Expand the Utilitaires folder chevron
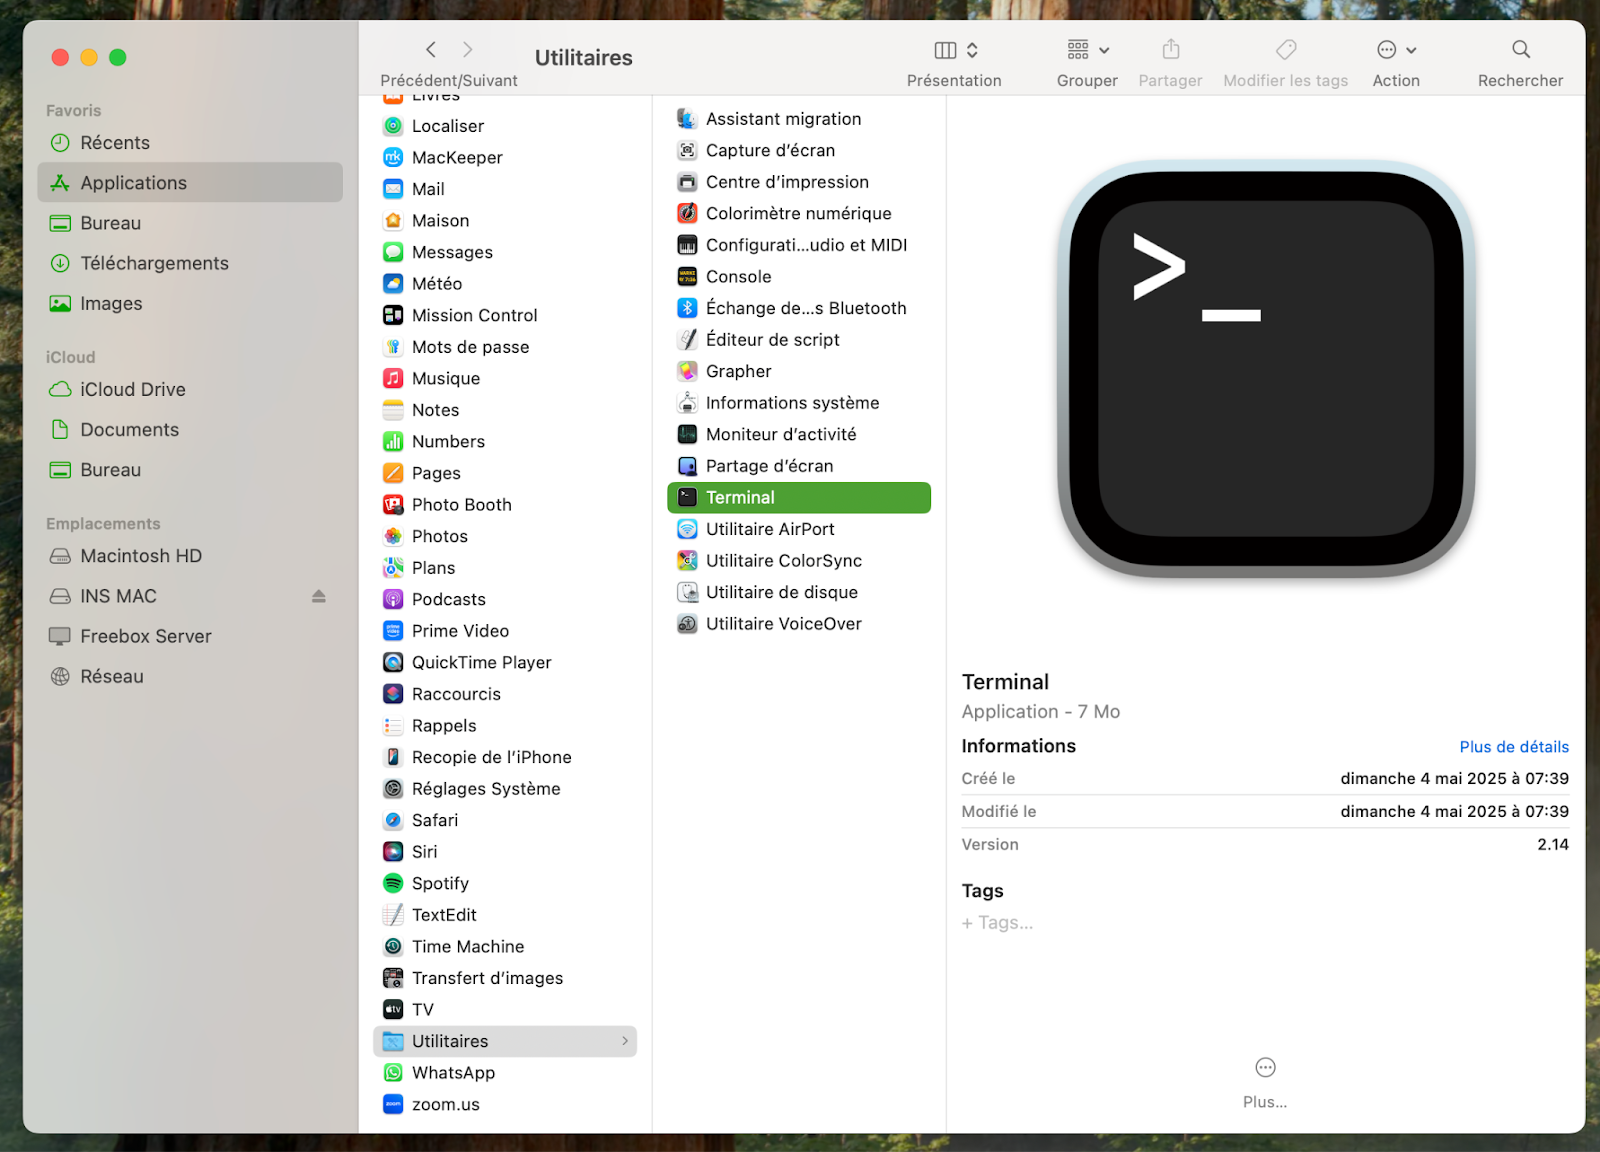 pos(625,1041)
